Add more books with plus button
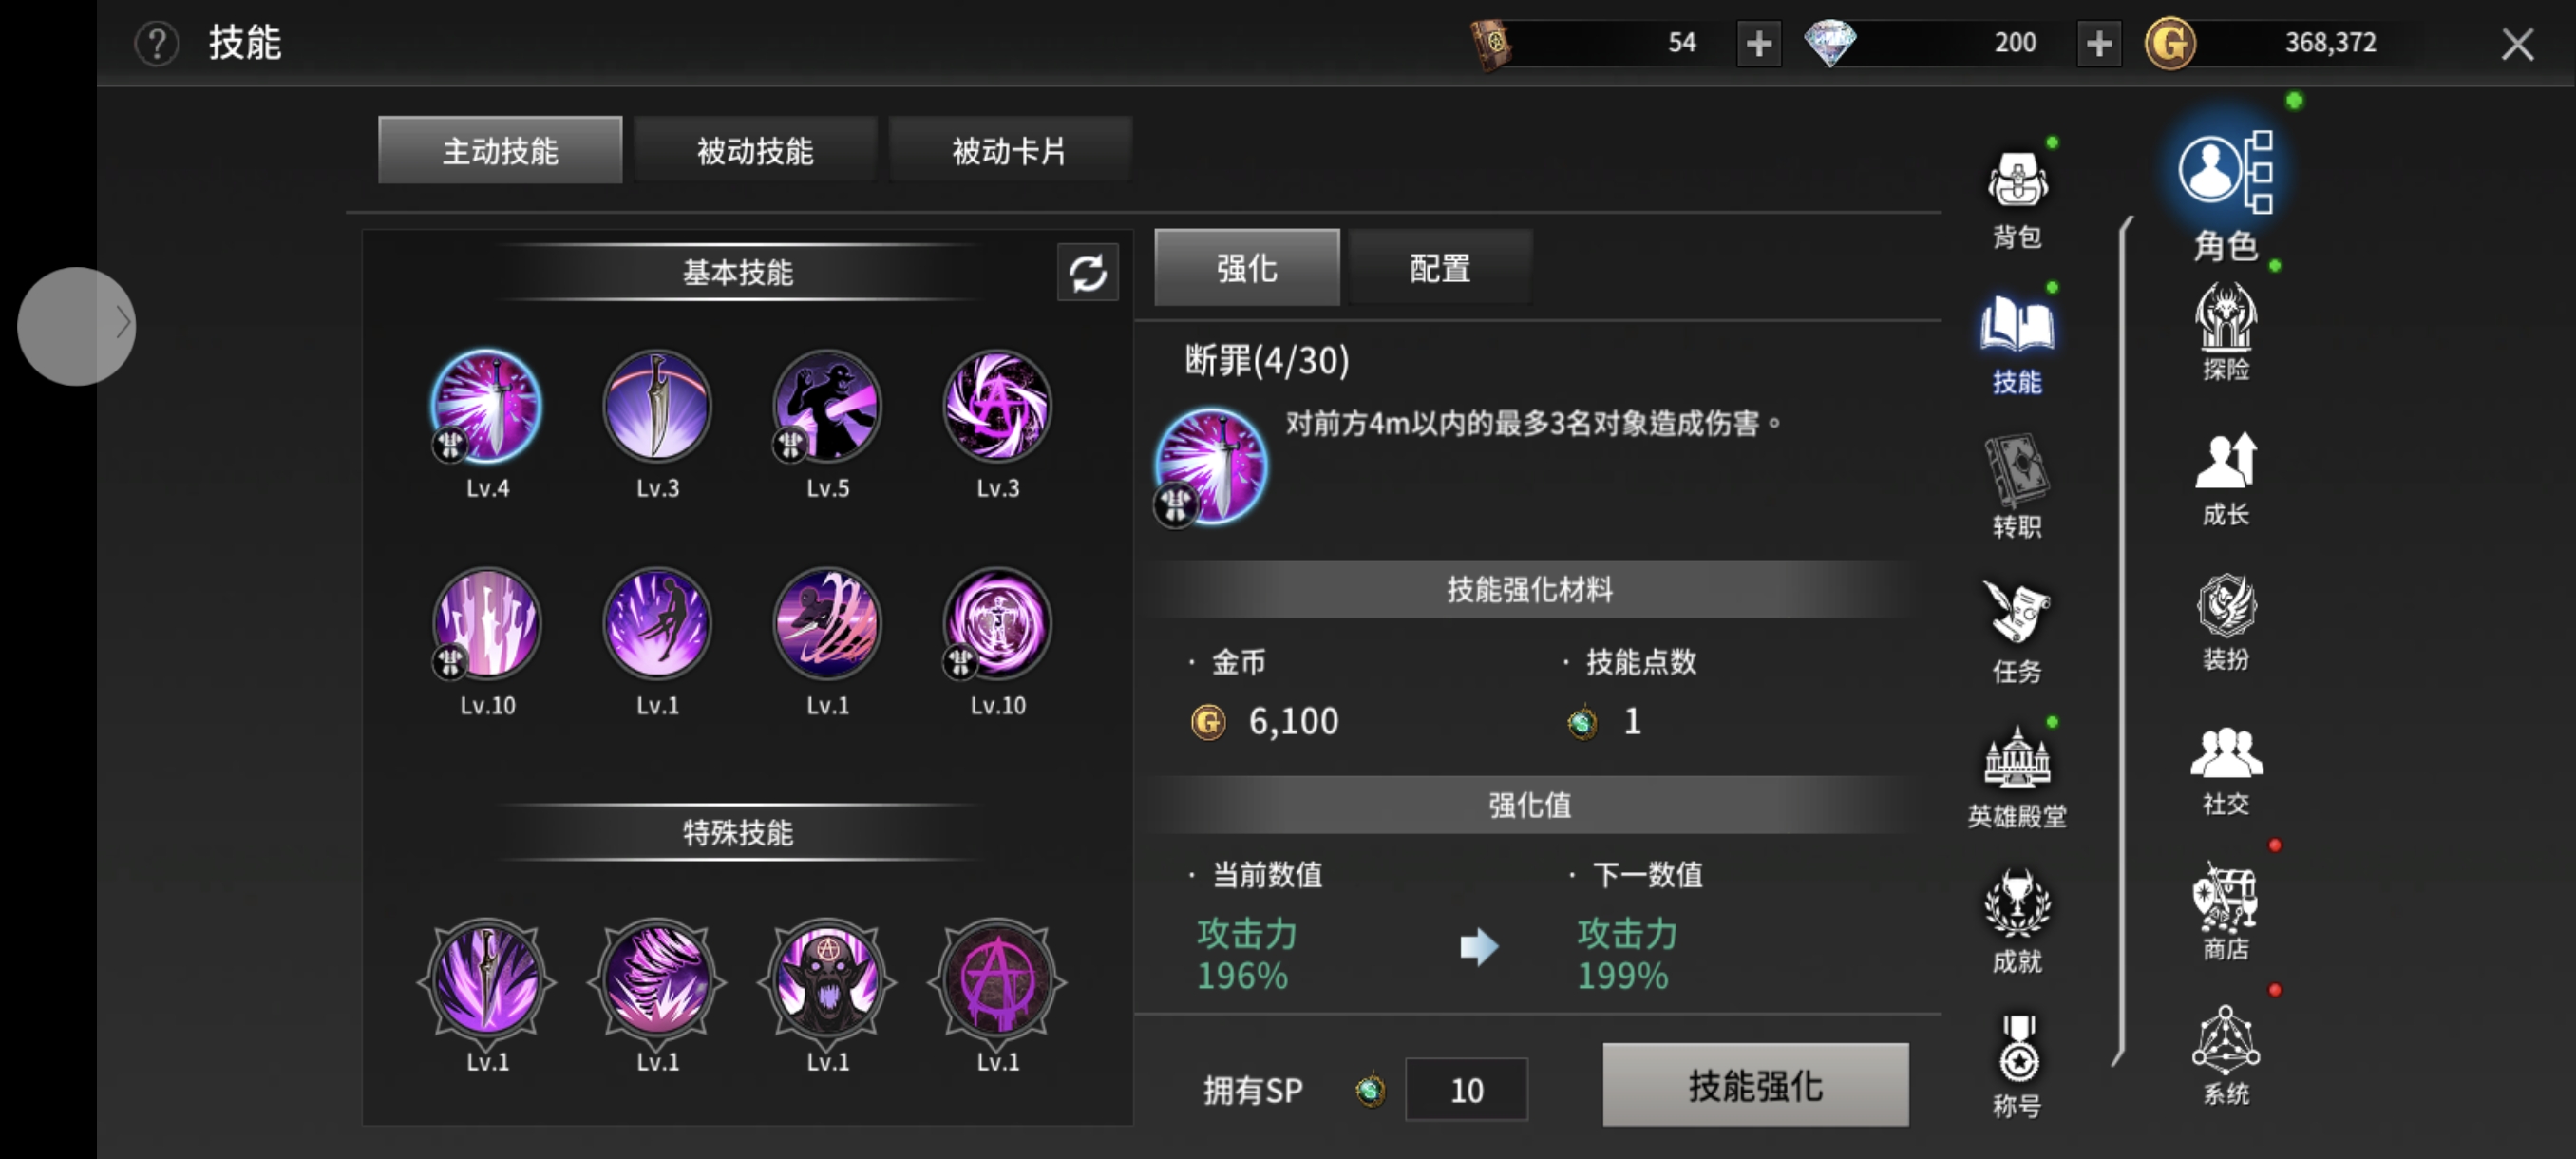The height and width of the screenshot is (1159, 2576). click(x=1759, y=43)
